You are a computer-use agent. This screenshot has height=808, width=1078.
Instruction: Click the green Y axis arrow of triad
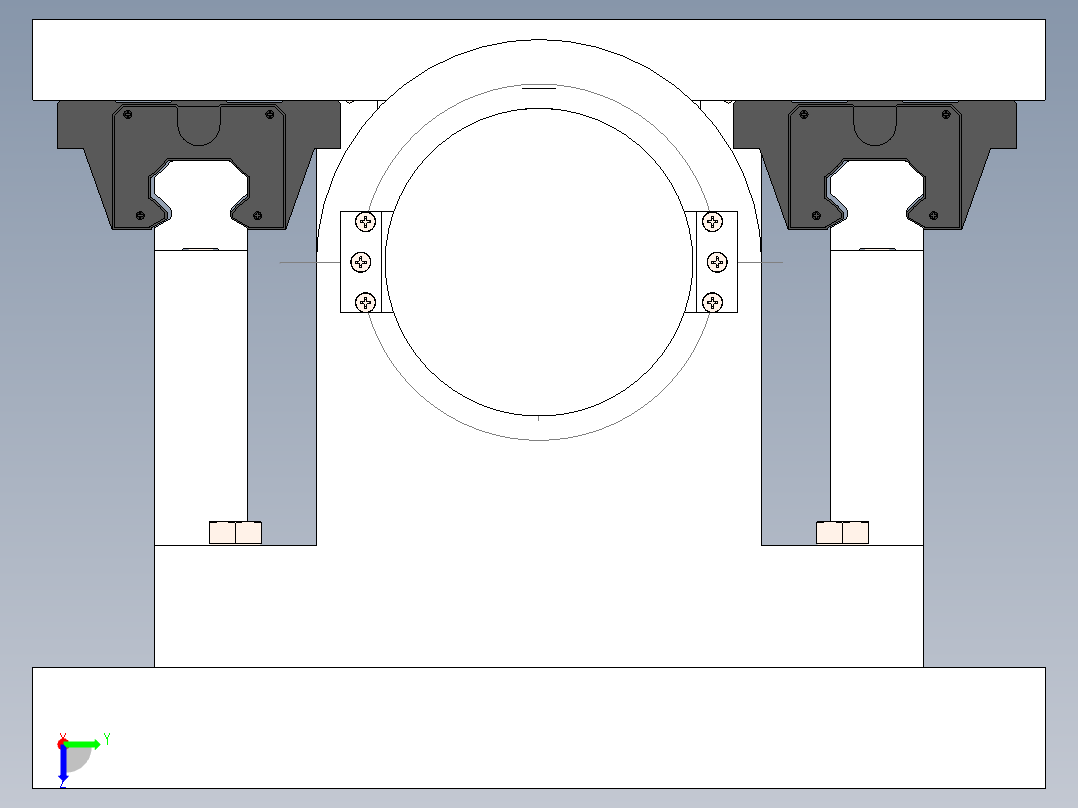point(84,744)
